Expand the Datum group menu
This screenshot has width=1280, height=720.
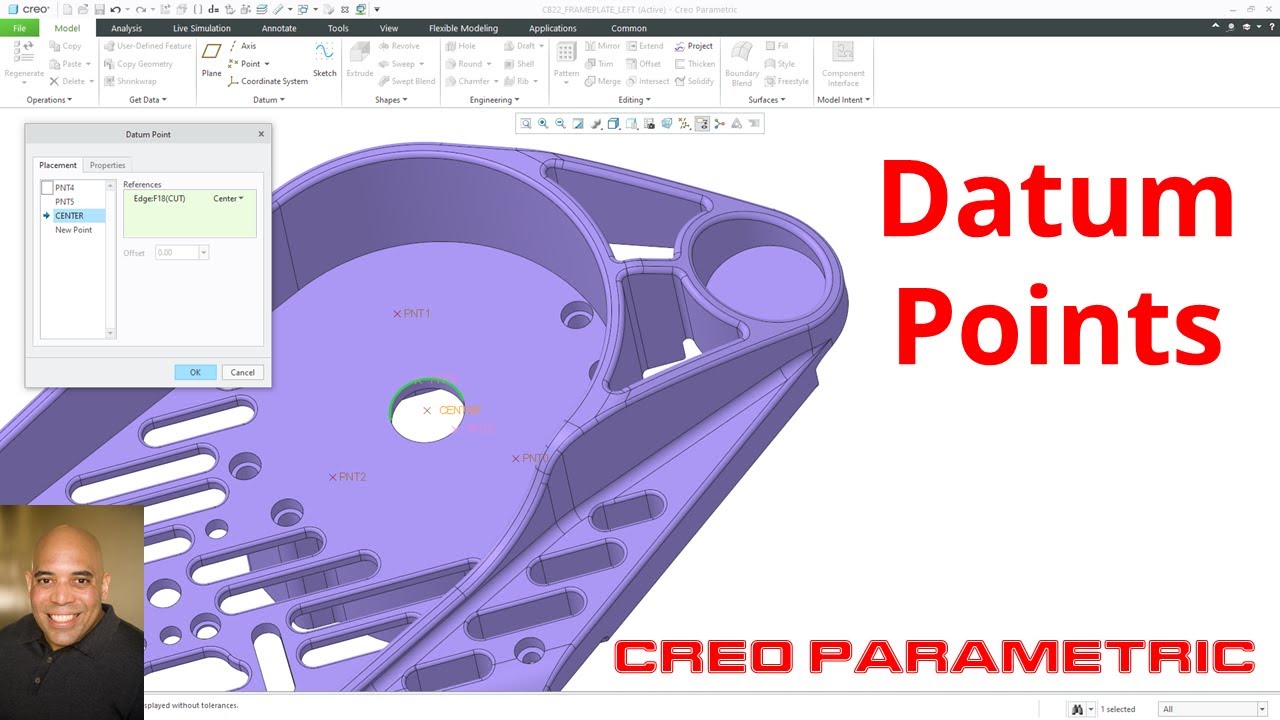coord(268,100)
